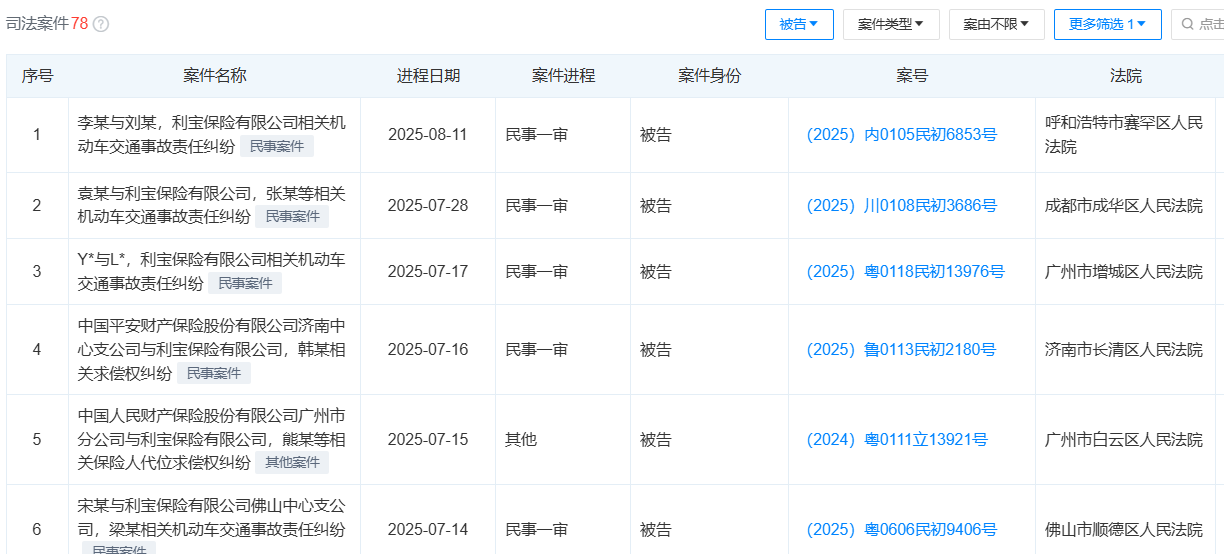Click court 成都市成华区人民法院

(x=1124, y=205)
